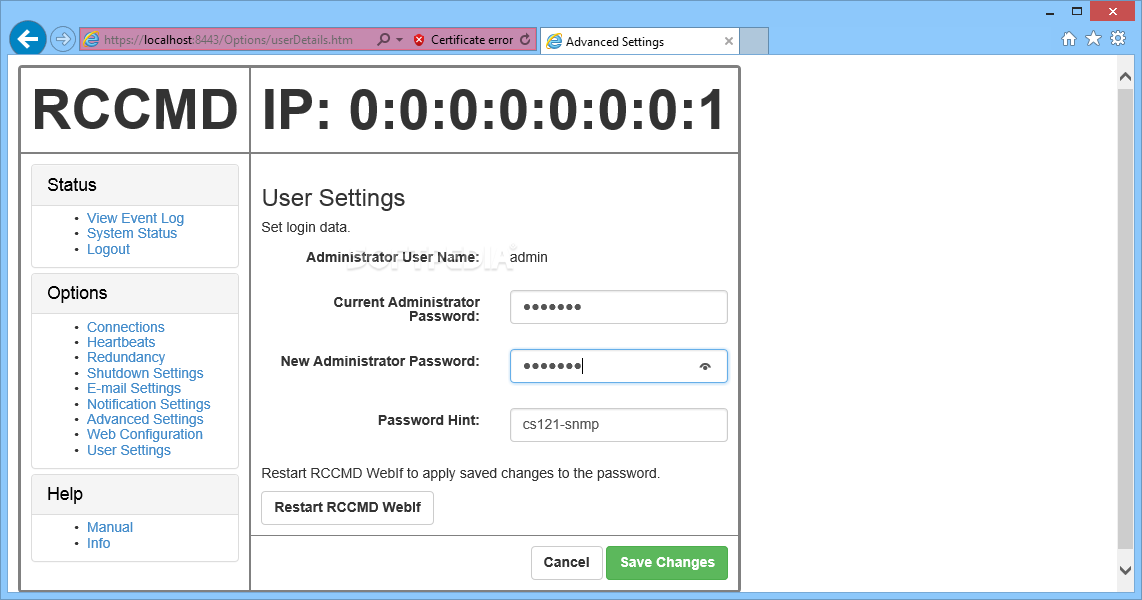Image resolution: width=1142 pixels, height=600 pixels.
Task: Open browser tools gear icon
Action: click(1118, 39)
